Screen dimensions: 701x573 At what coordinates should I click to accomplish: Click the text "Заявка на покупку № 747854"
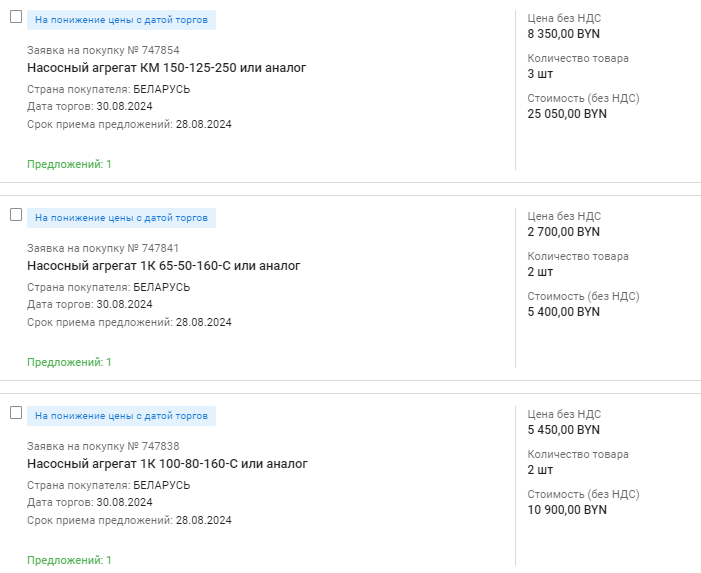tap(103, 50)
